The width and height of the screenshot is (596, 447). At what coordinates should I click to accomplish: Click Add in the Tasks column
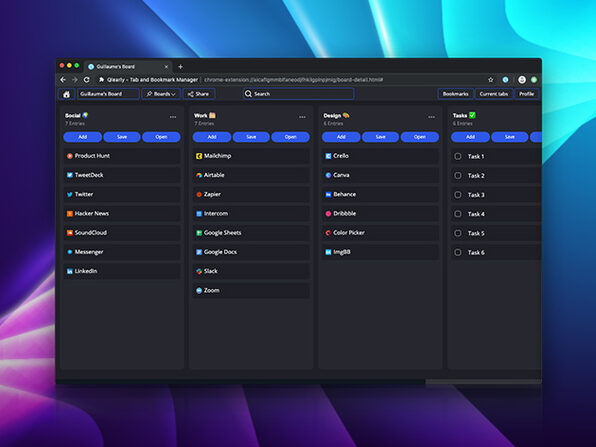pyautogui.click(x=470, y=137)
